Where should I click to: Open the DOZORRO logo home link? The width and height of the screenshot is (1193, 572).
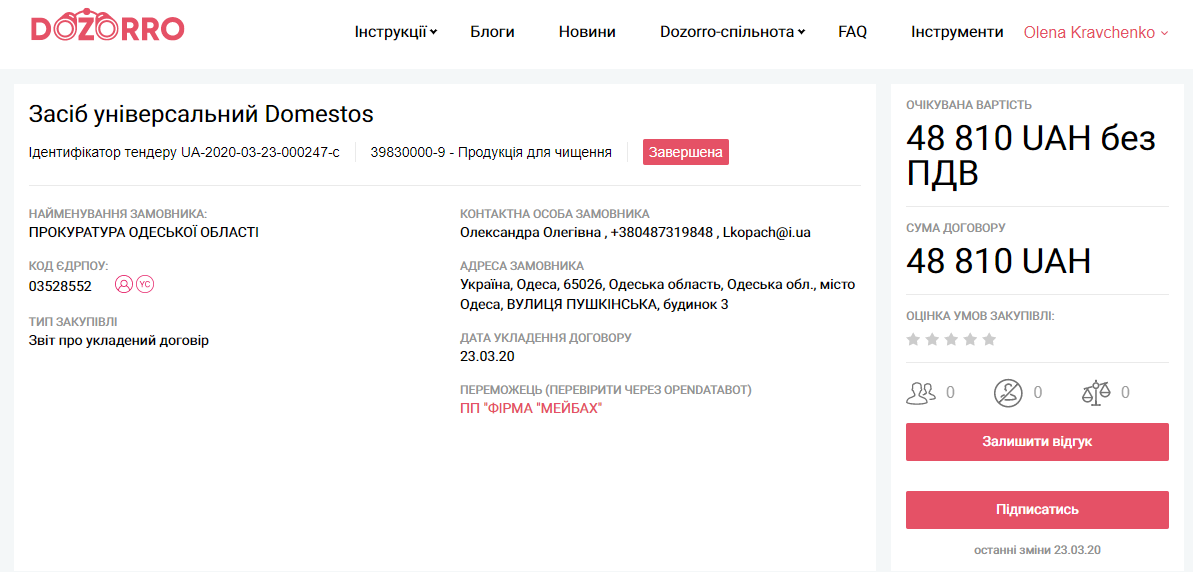point(107,27)
